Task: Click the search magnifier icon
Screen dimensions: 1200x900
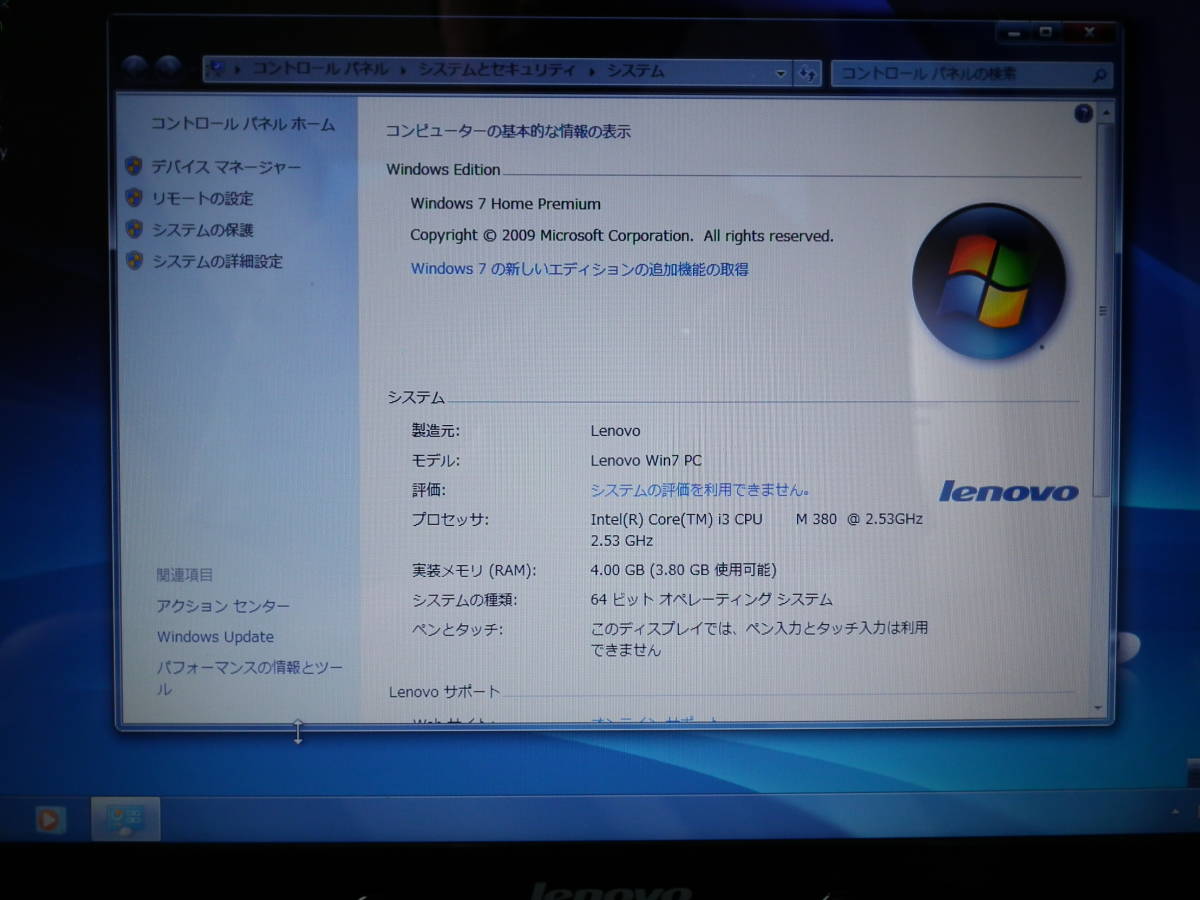Action: [1098, 74]
